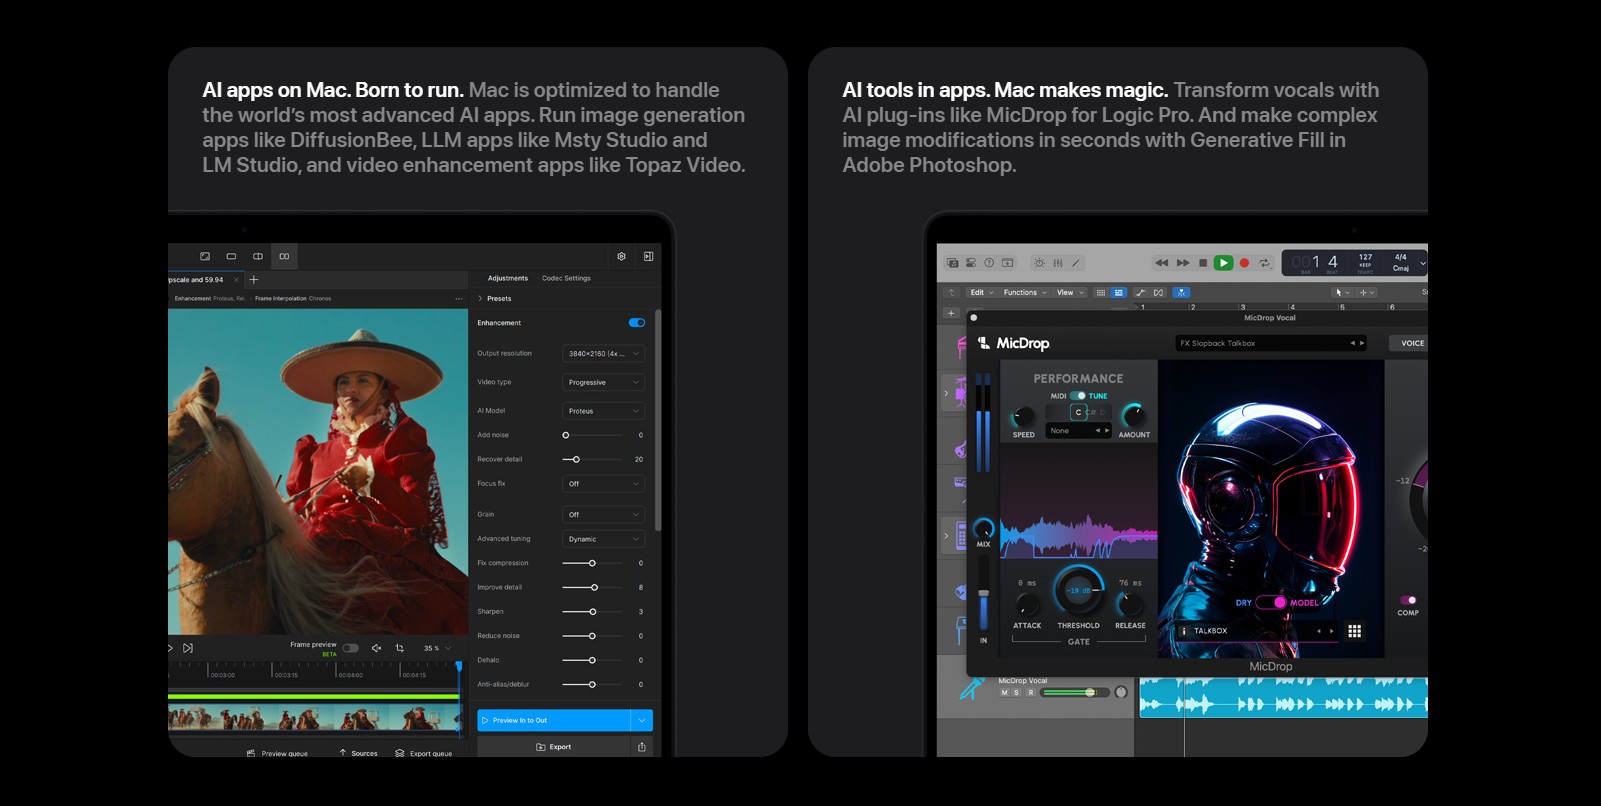Open the Sources panel
The image size is (1601, 806).
(358, 753)
